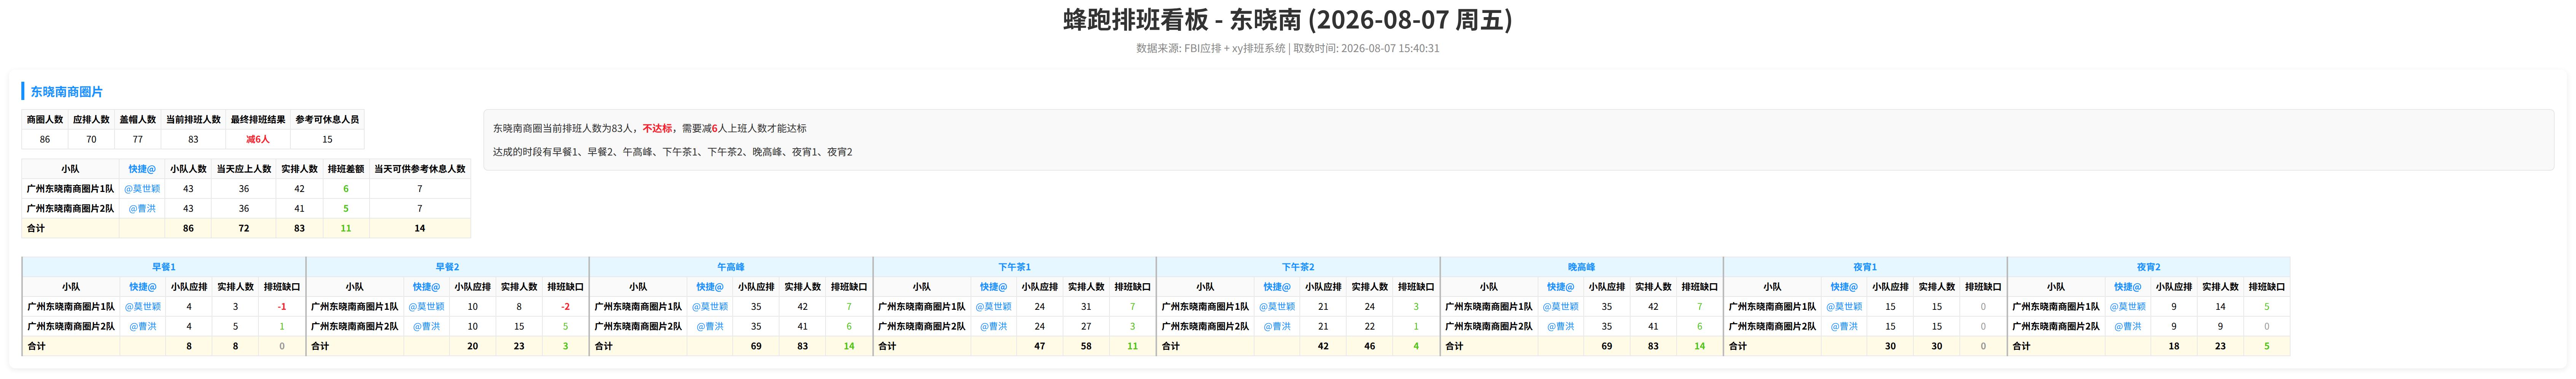This screenshot has width=2576, height=379.
Task: Click the 早餐1 period header
Action: tap(164, 267)
